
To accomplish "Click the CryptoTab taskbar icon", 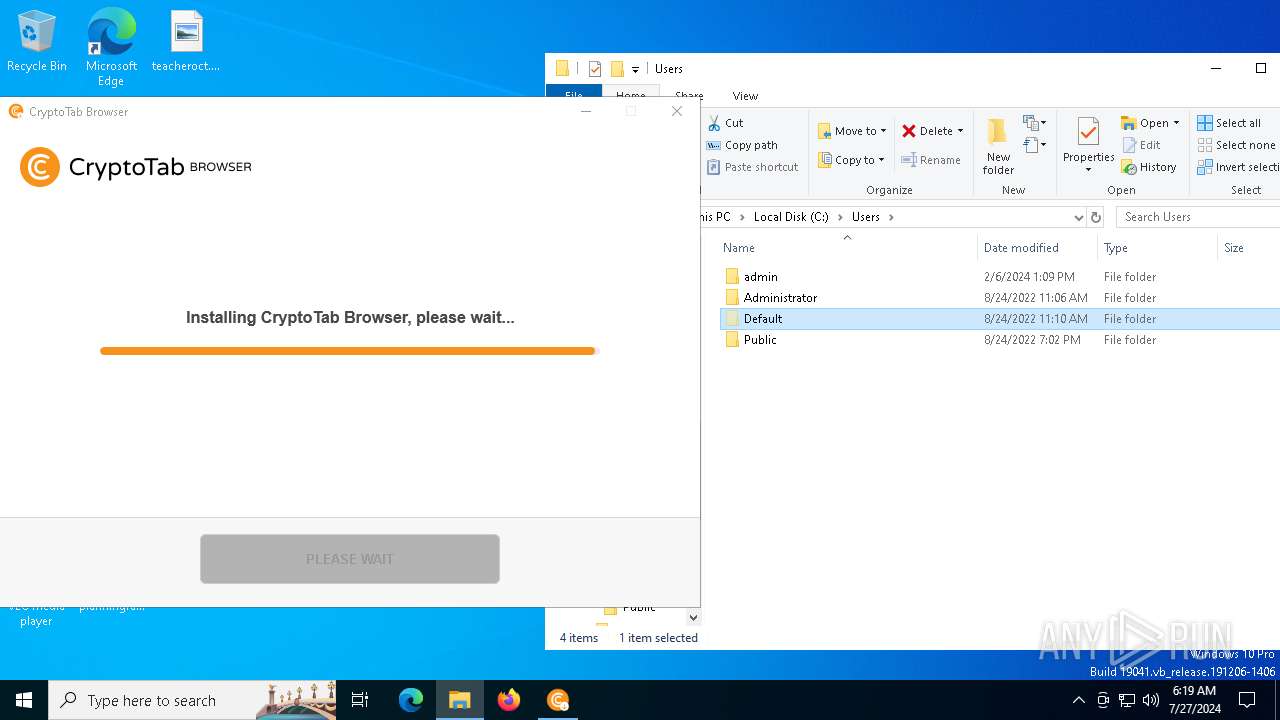I will point(558,700).
